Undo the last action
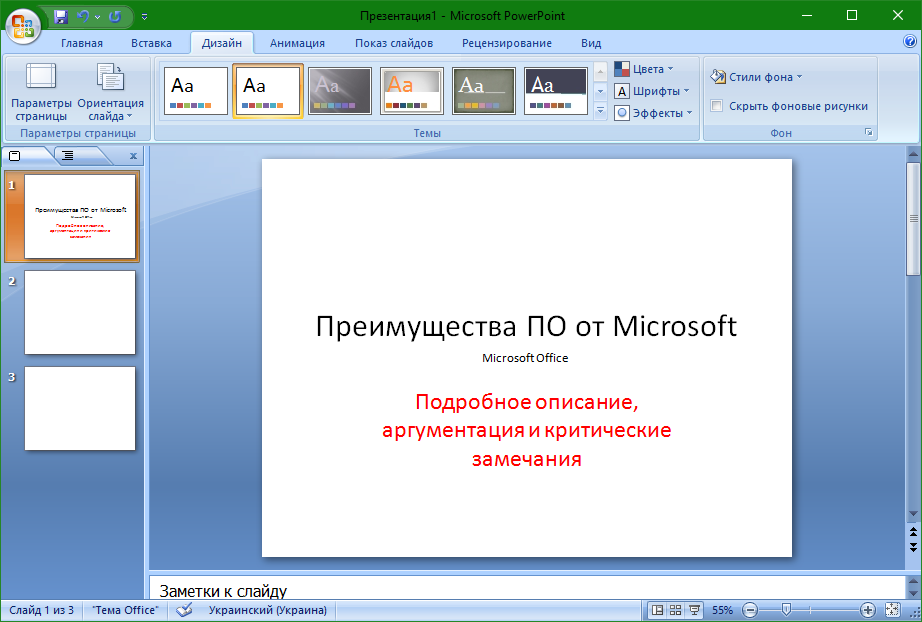The image size is (922, 622). tap(83, 16)
